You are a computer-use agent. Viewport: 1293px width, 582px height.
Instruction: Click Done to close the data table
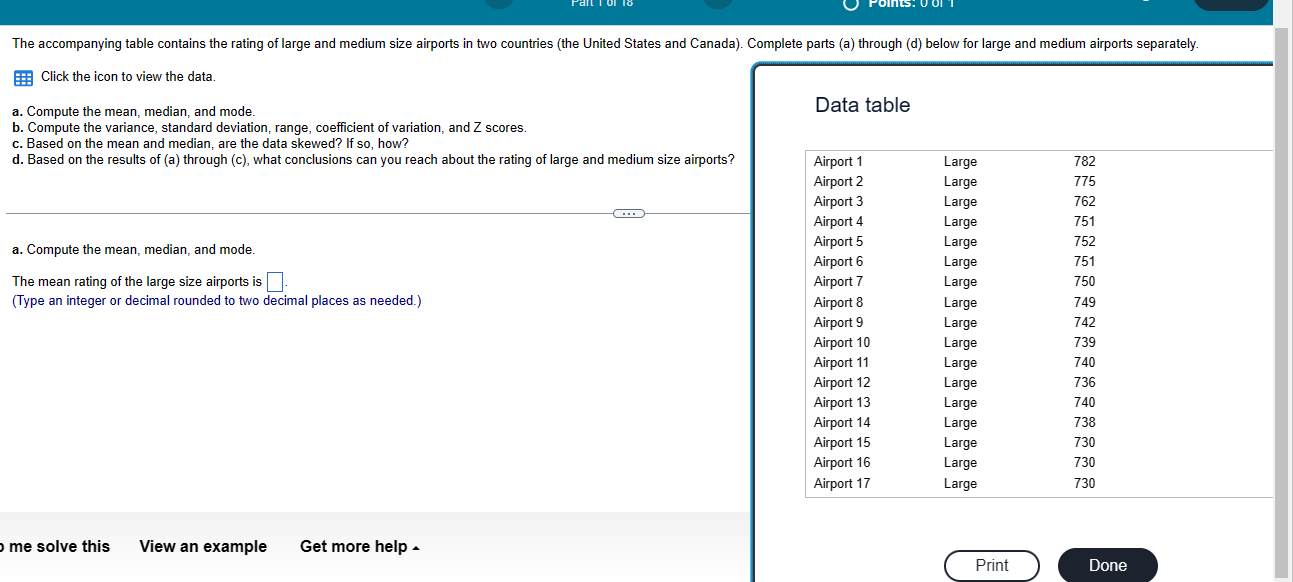pyautogui.click(x=1107, y=565)
